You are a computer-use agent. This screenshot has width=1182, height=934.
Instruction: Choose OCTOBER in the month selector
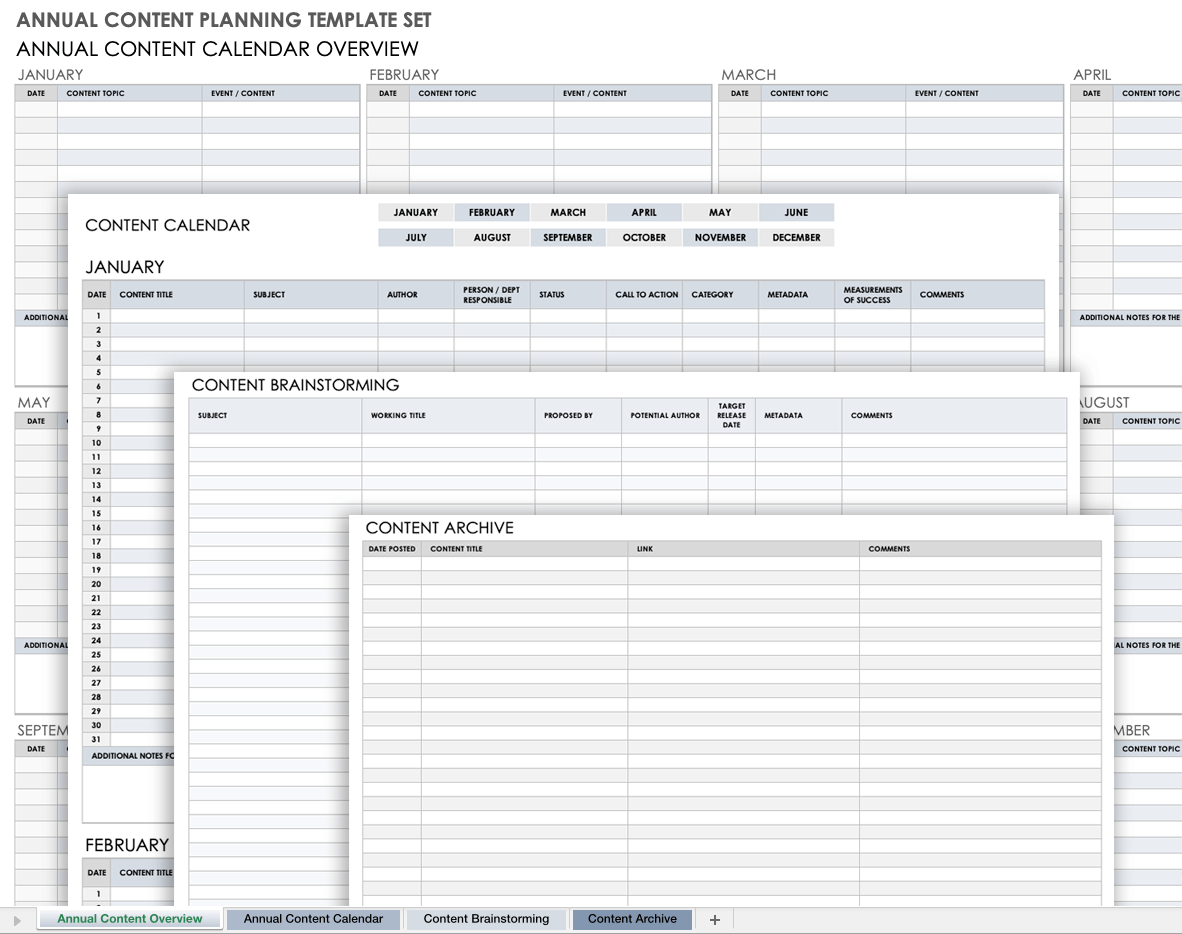[644, 238]
